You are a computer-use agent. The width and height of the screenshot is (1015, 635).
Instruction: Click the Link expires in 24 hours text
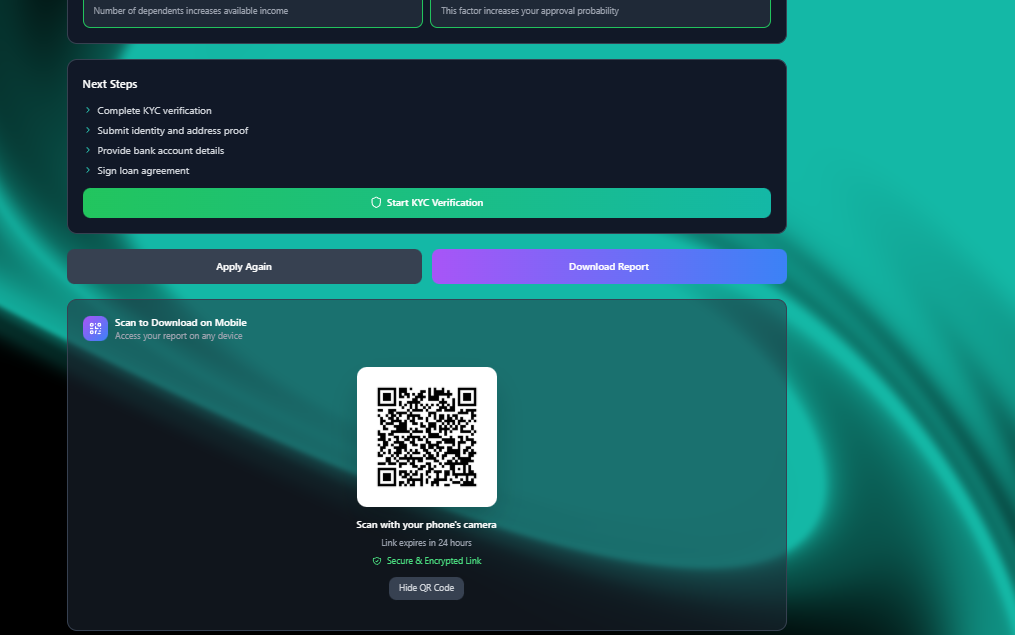tap(426, 543)
